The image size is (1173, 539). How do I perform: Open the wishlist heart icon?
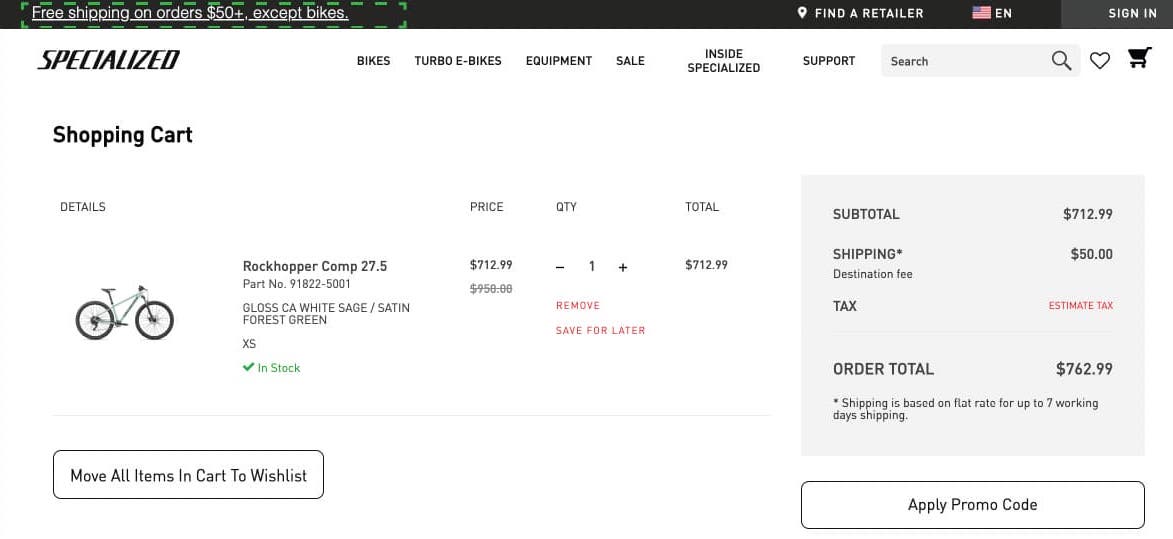tap(1100, 61)
